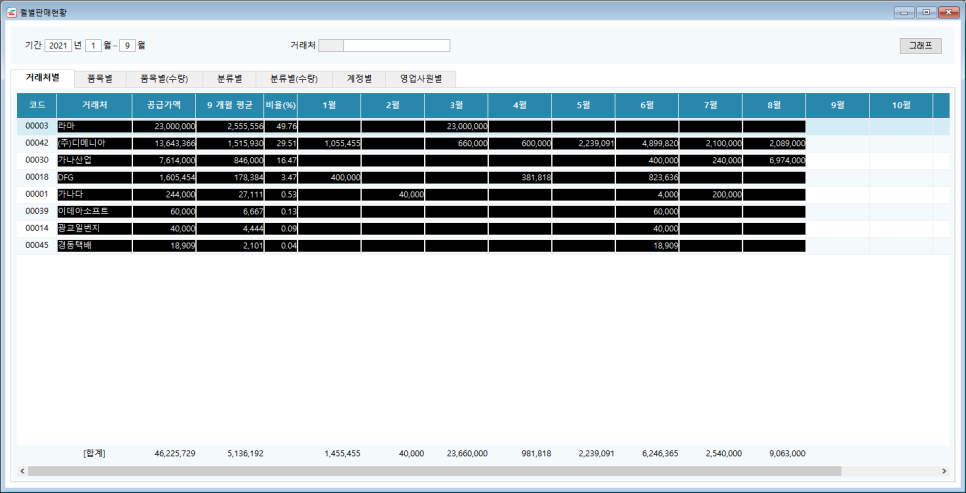Click the start month field showing 1

[x=93, y=46]
